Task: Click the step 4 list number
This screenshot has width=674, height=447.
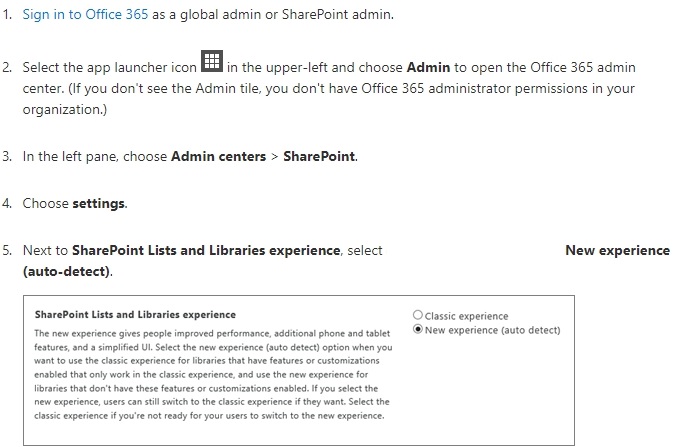Action: coord(8,204)
